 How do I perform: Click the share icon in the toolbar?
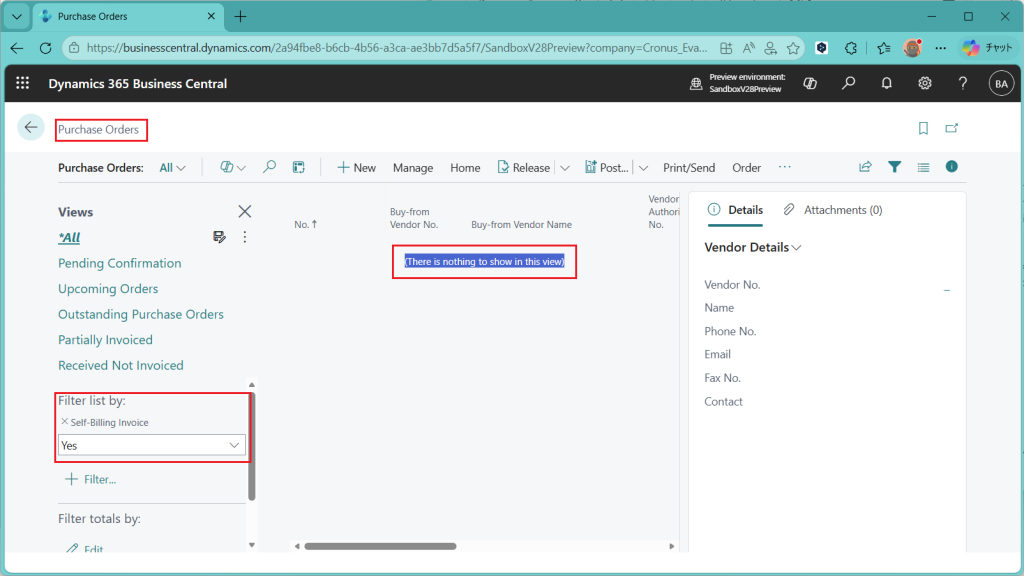pos(865,167)
